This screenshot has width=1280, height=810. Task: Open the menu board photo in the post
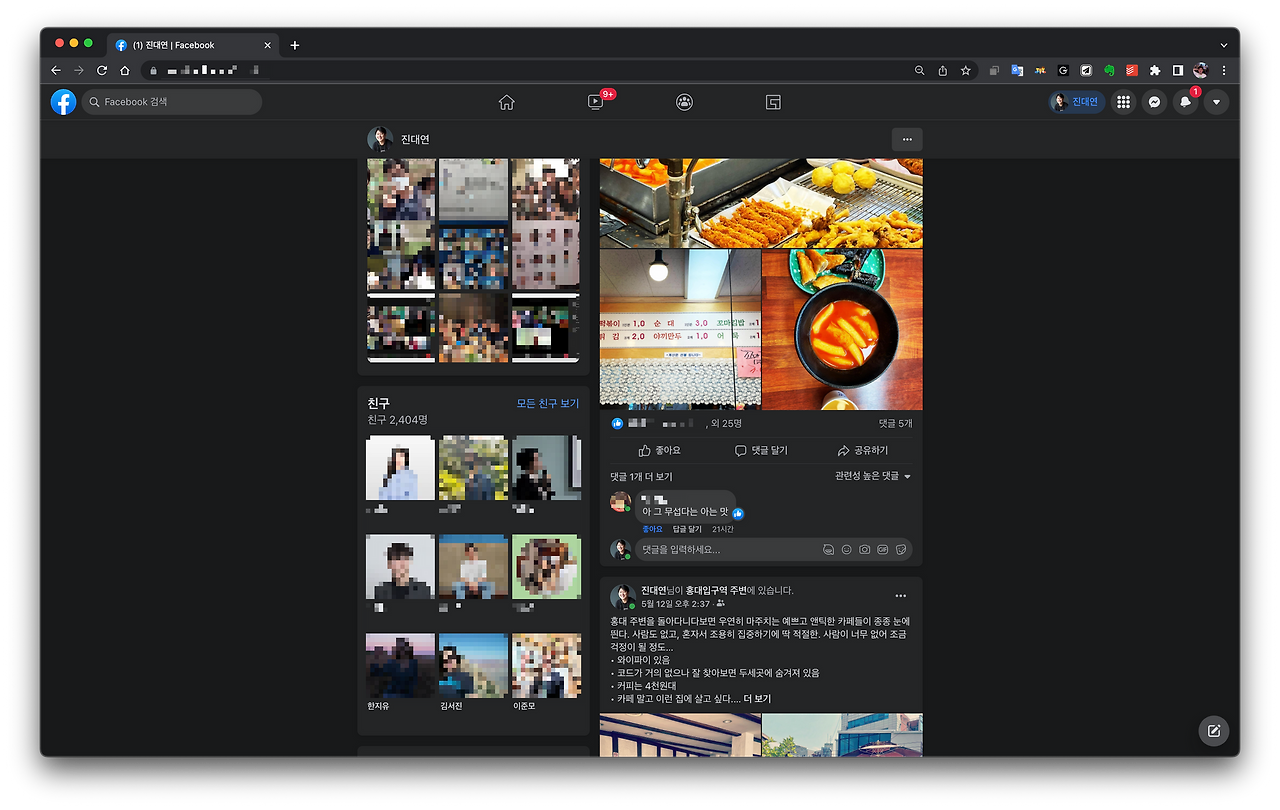[680, 330]
